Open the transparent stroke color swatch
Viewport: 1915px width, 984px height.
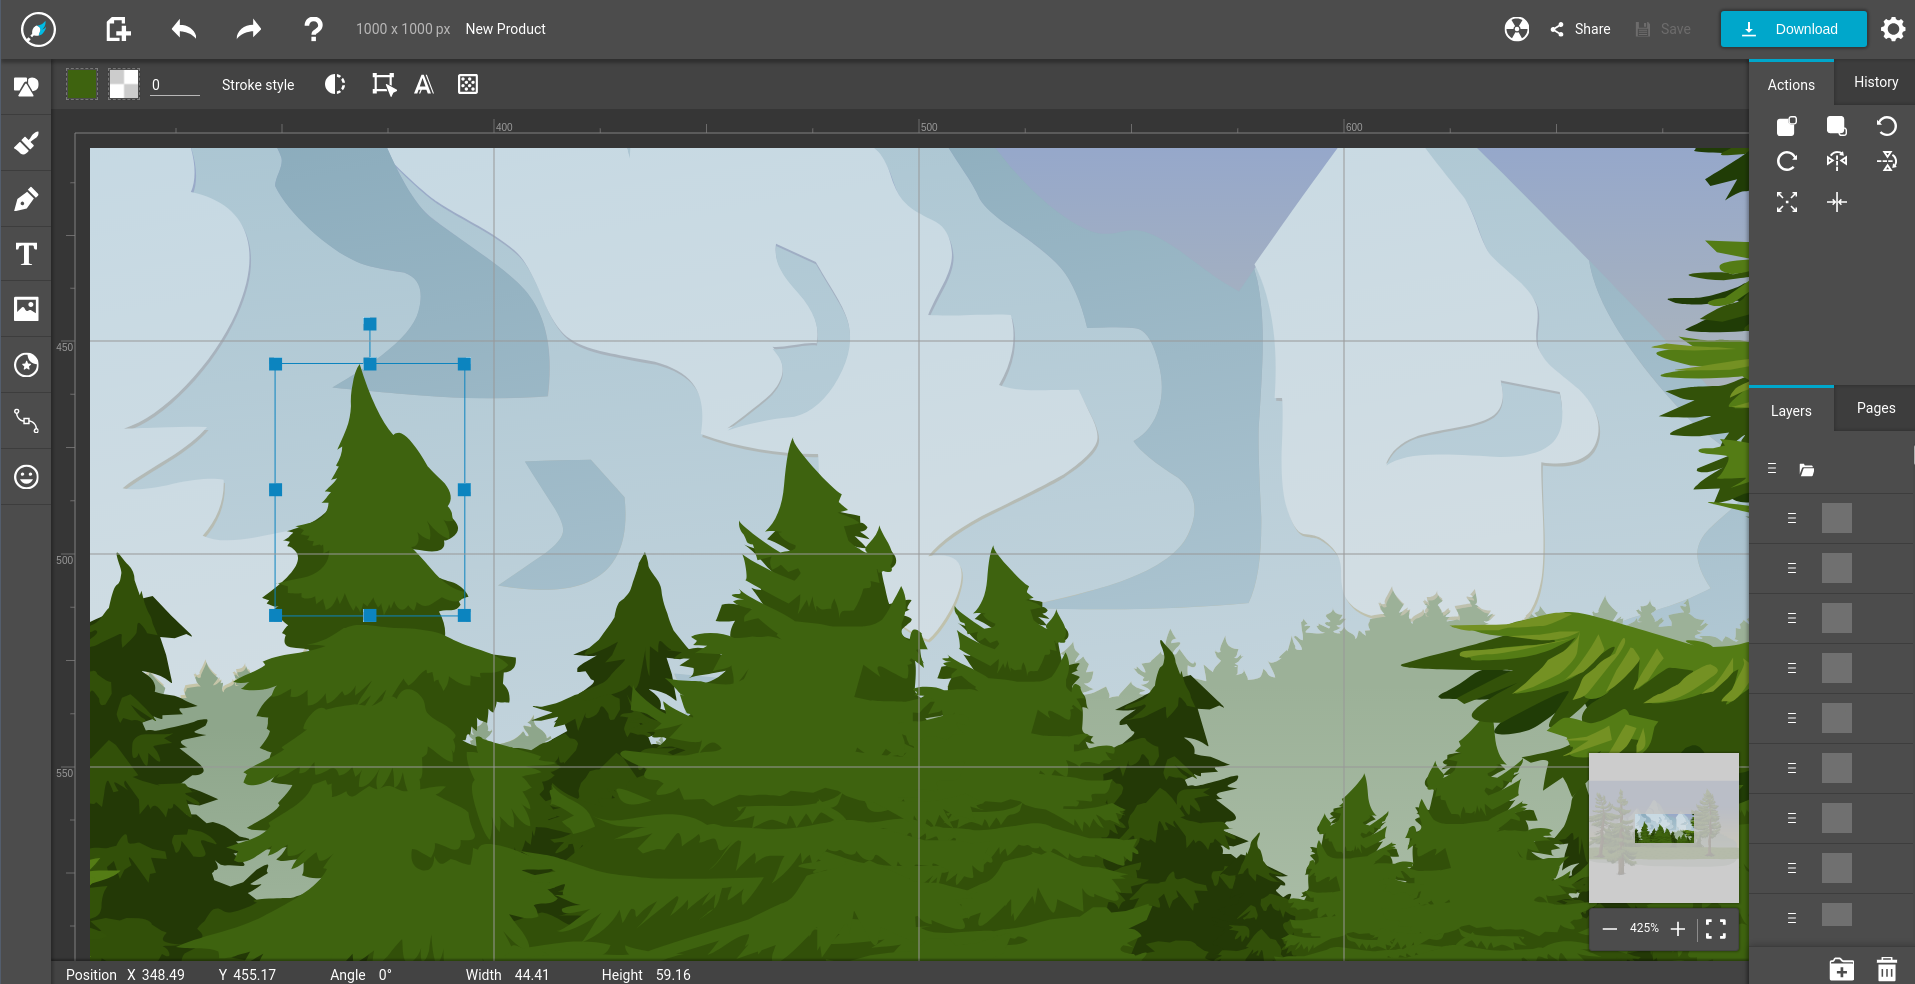pyautogui.click(x=124, y=84)
